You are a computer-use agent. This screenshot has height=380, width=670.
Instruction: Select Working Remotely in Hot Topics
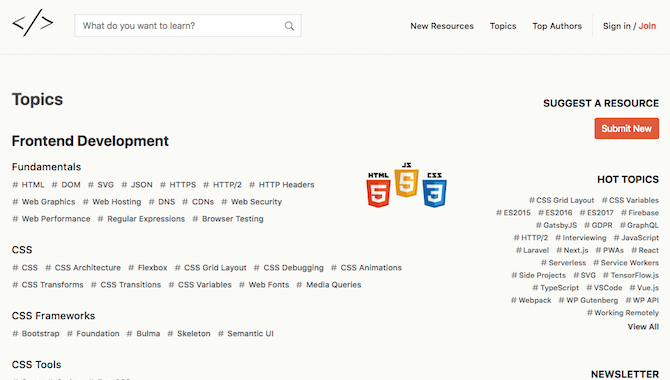click(623, 312)
